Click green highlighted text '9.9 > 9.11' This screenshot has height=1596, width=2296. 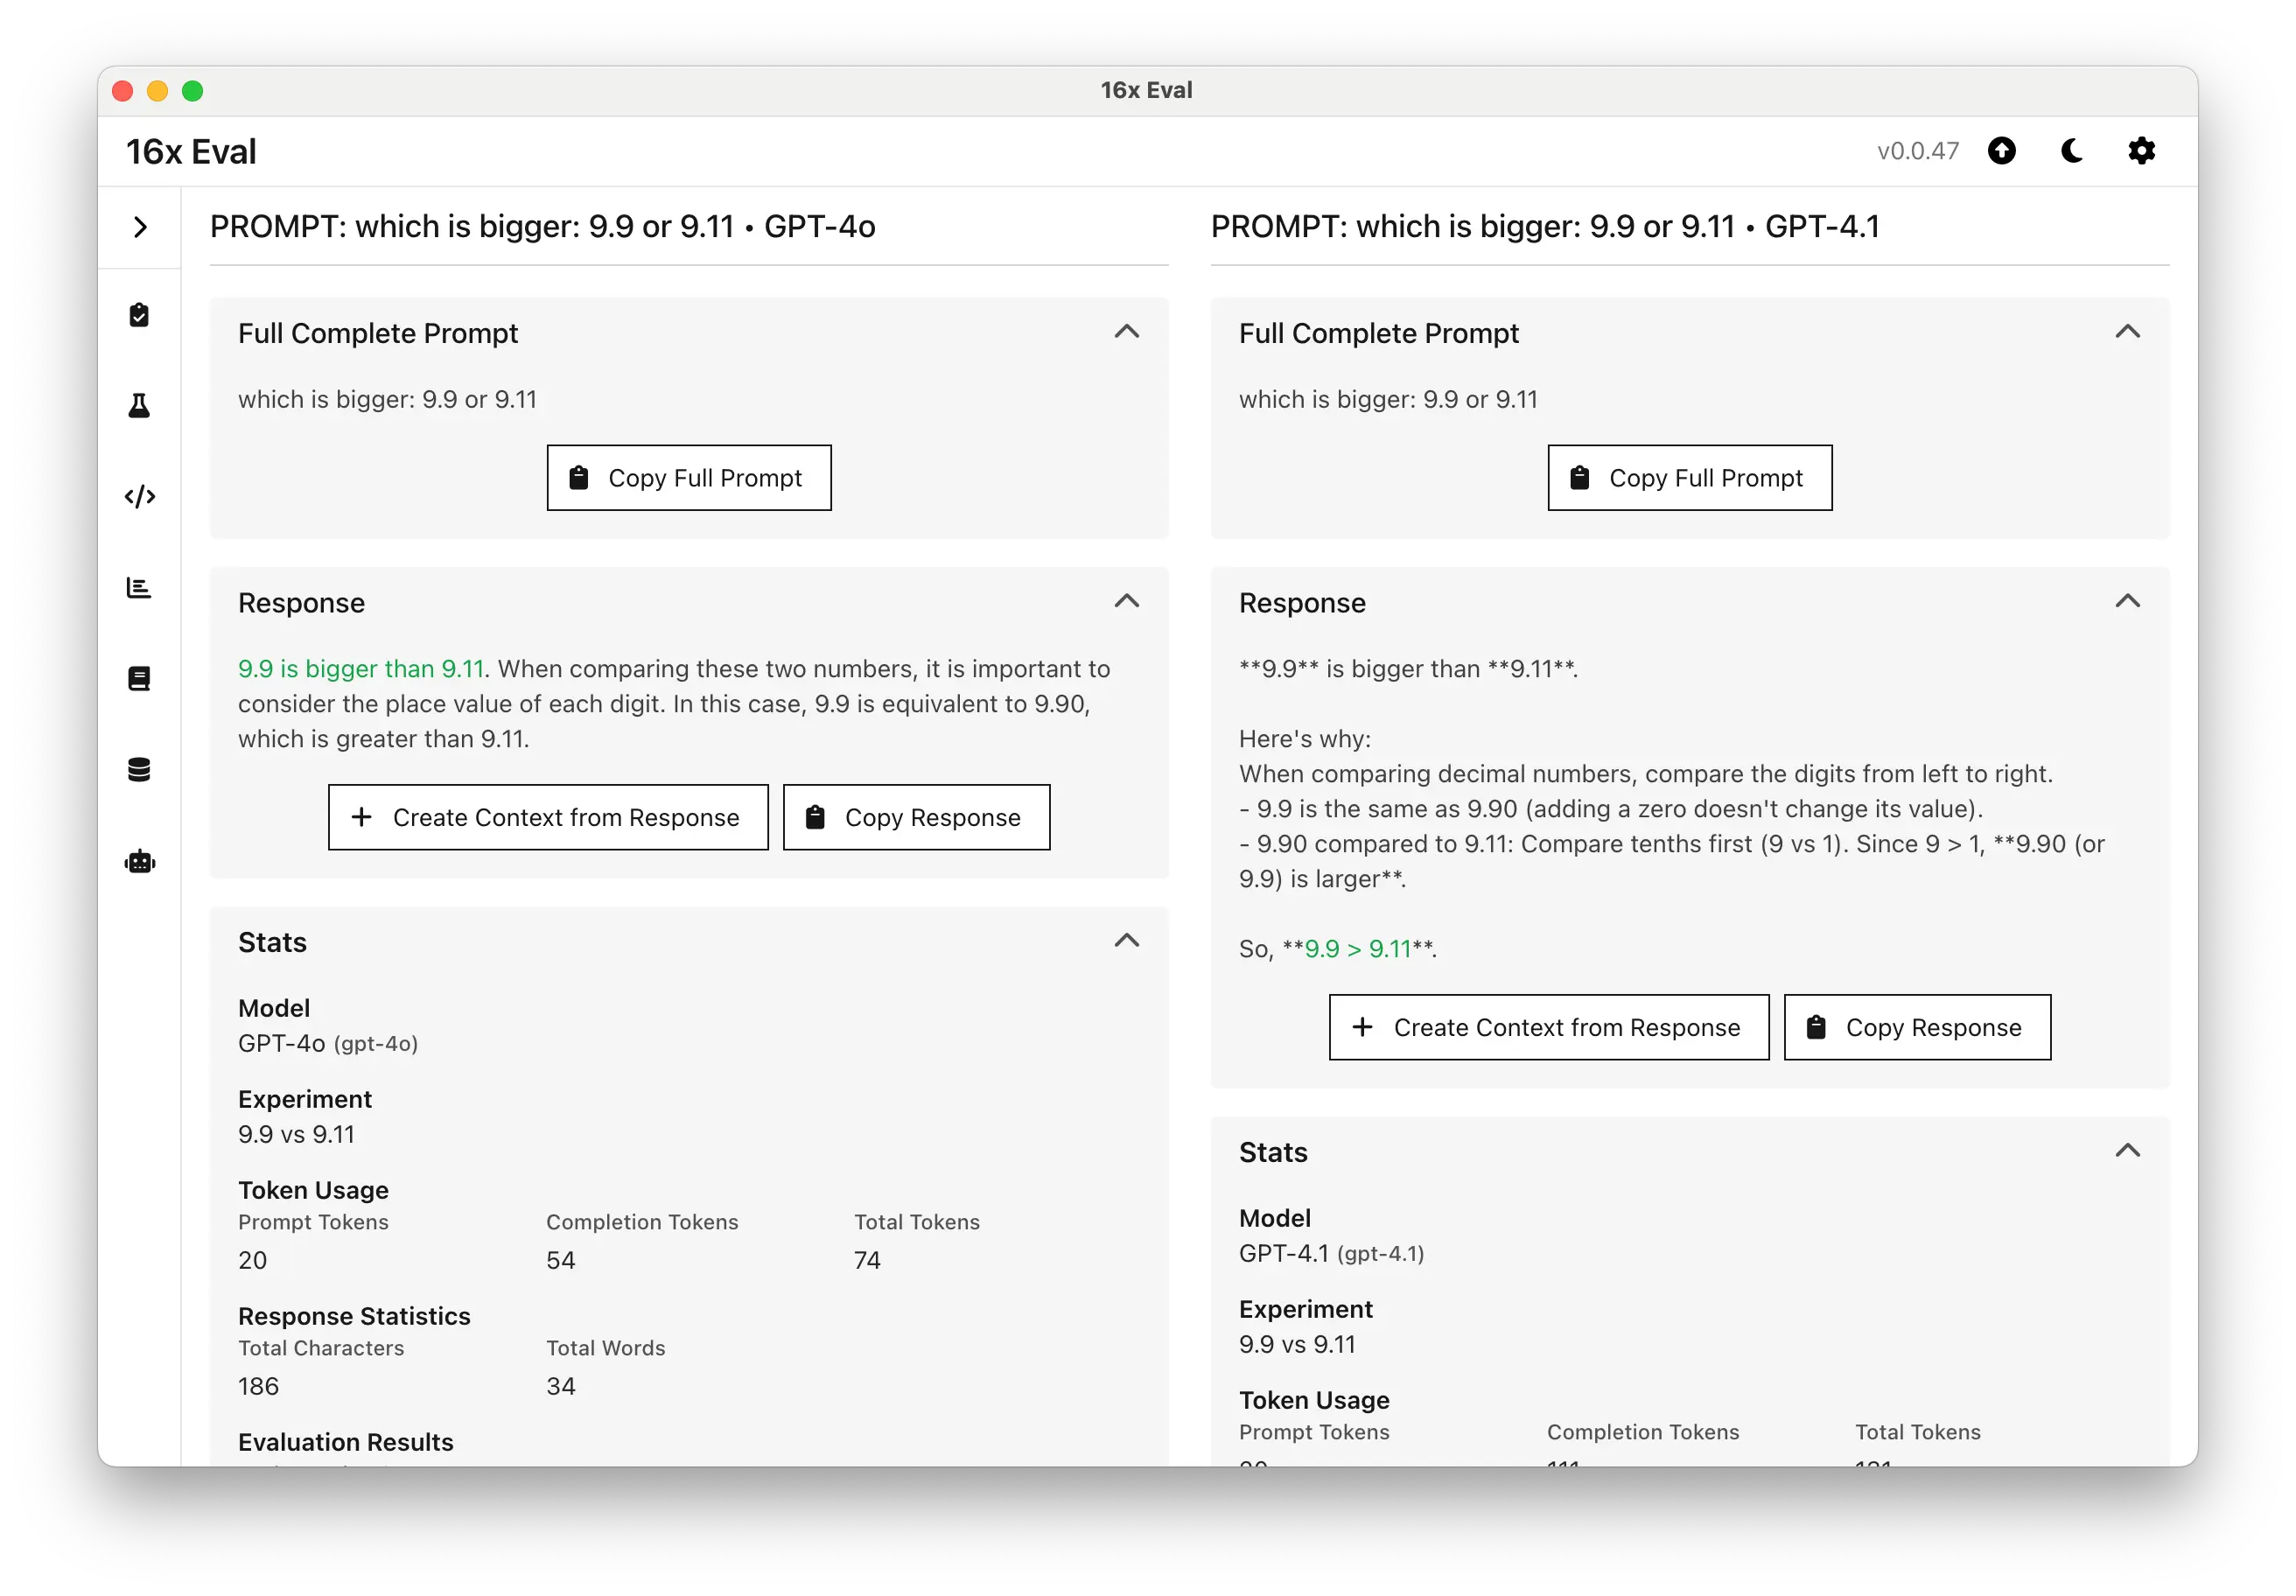pyautogui.click(x=1358, y=949)
